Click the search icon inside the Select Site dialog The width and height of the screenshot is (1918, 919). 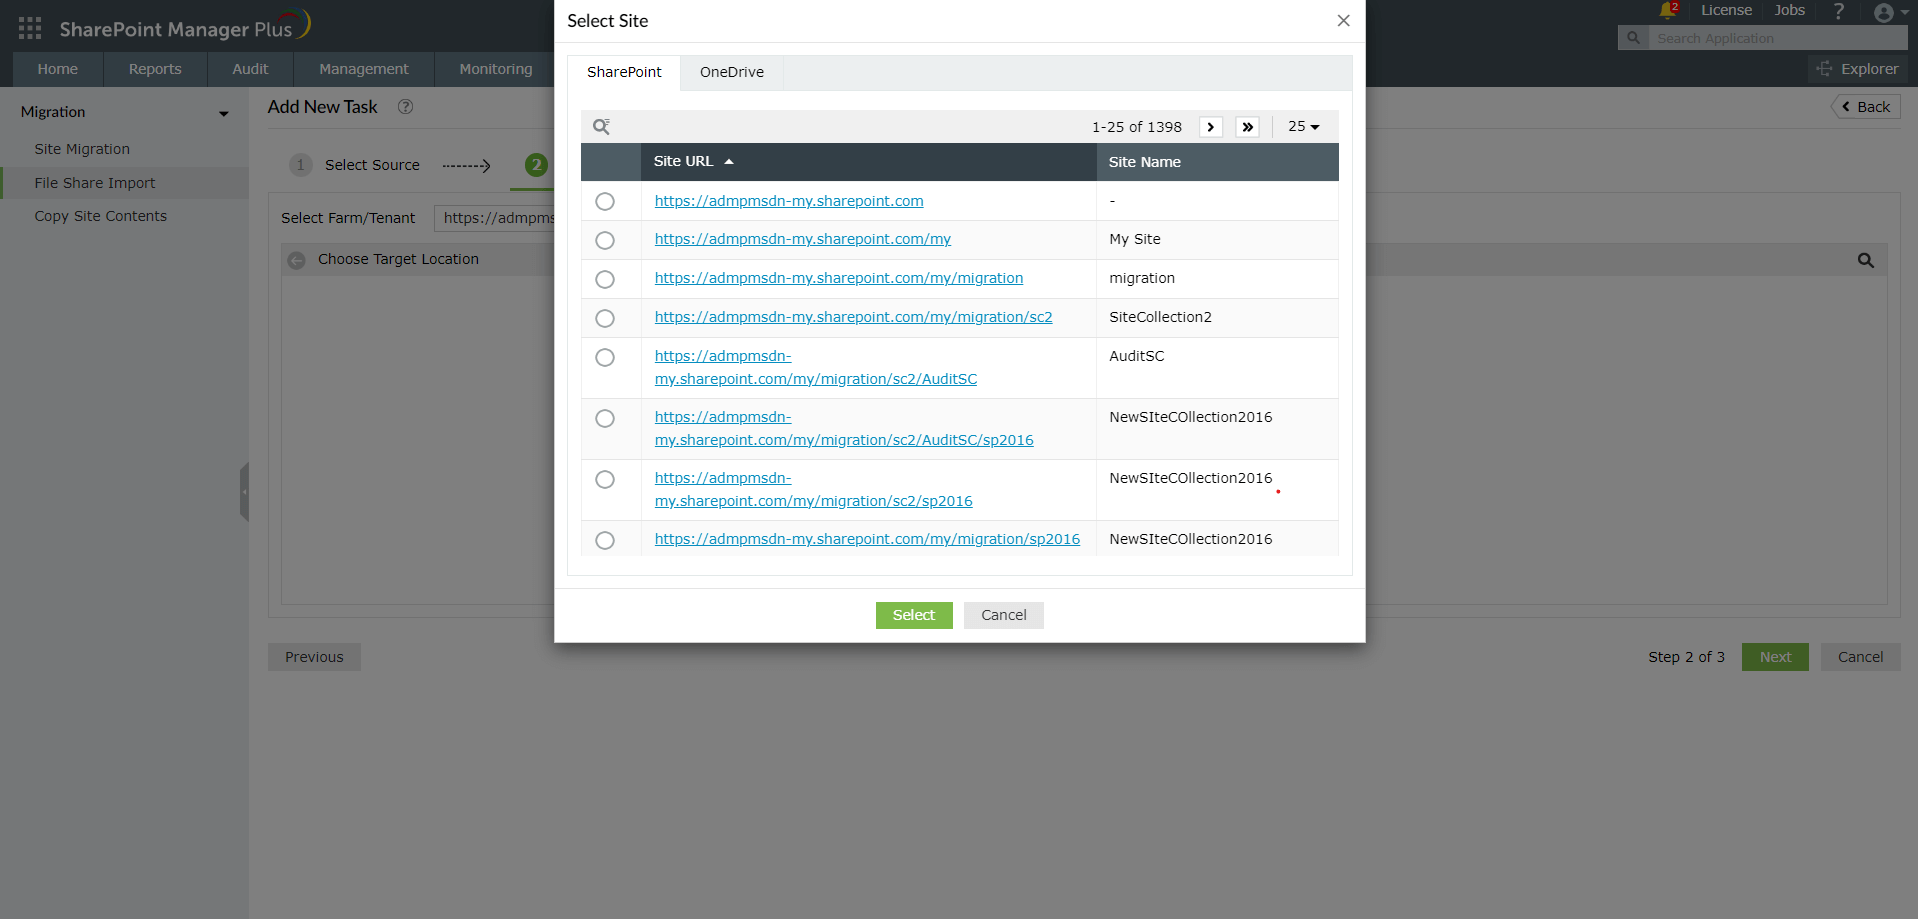coord(601,126)
